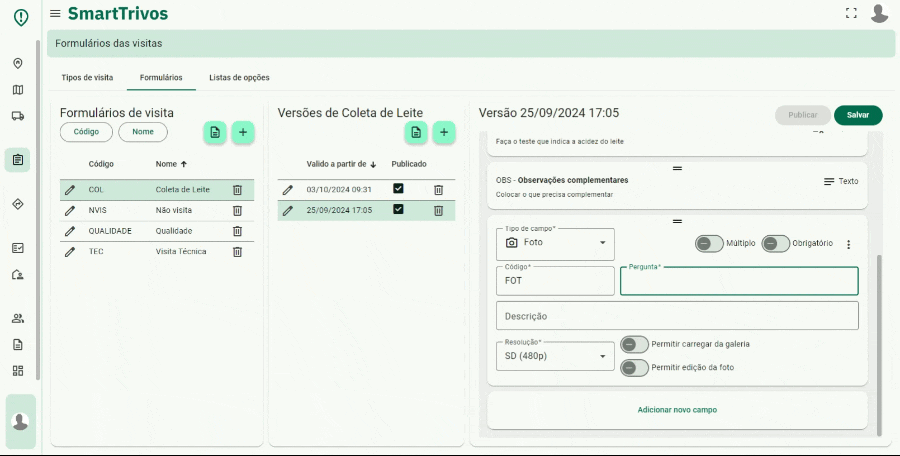Switch to Listas de opções tab
The image size is (900, 456).
(x=239, y=78)
